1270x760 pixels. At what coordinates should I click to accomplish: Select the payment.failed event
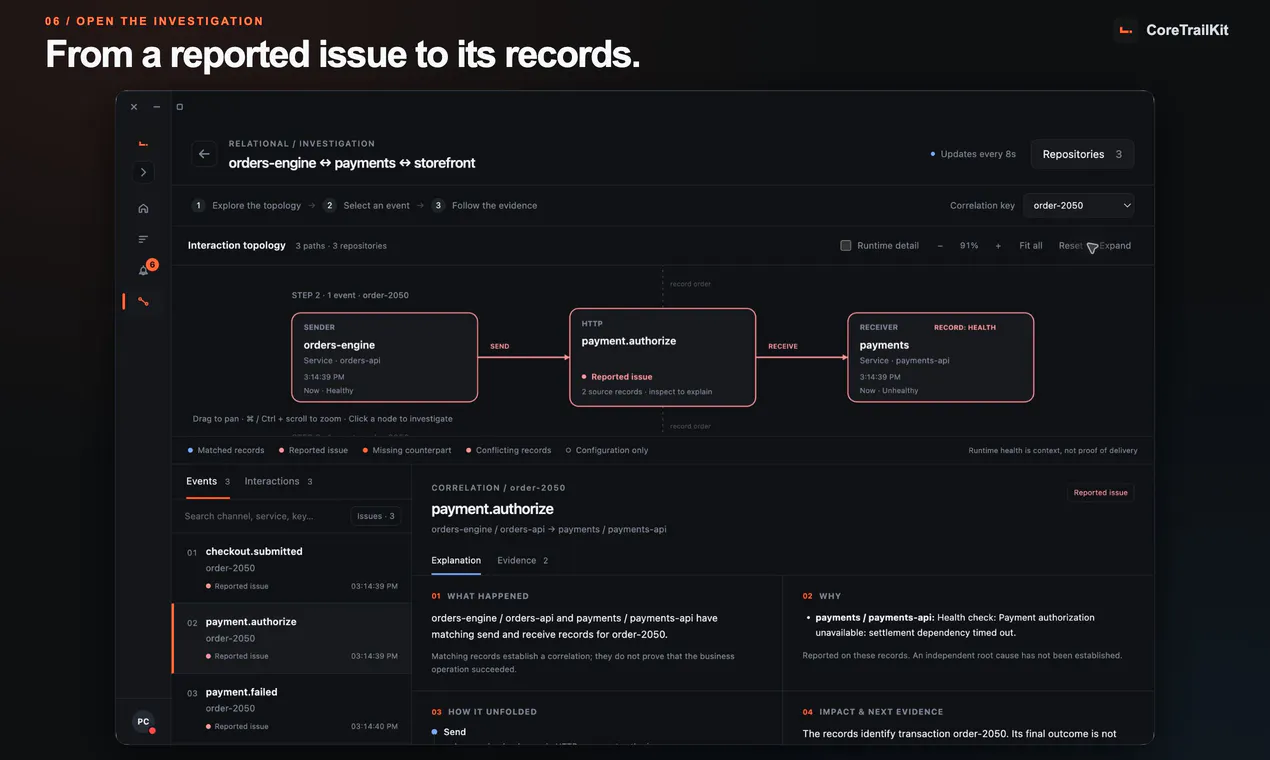click(292, 708)
